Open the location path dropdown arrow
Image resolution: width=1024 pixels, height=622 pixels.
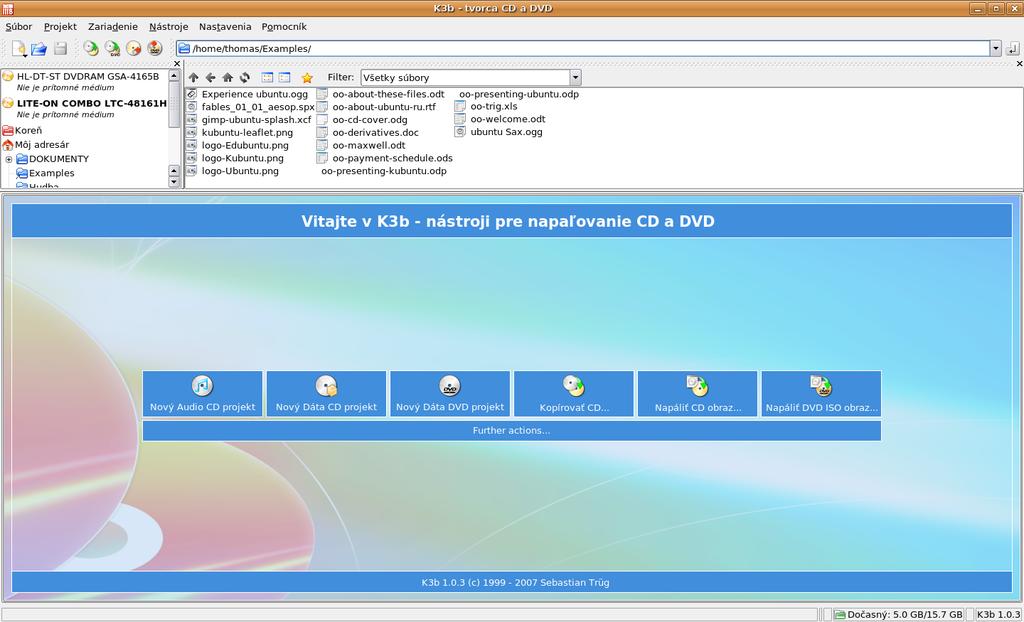995,48
